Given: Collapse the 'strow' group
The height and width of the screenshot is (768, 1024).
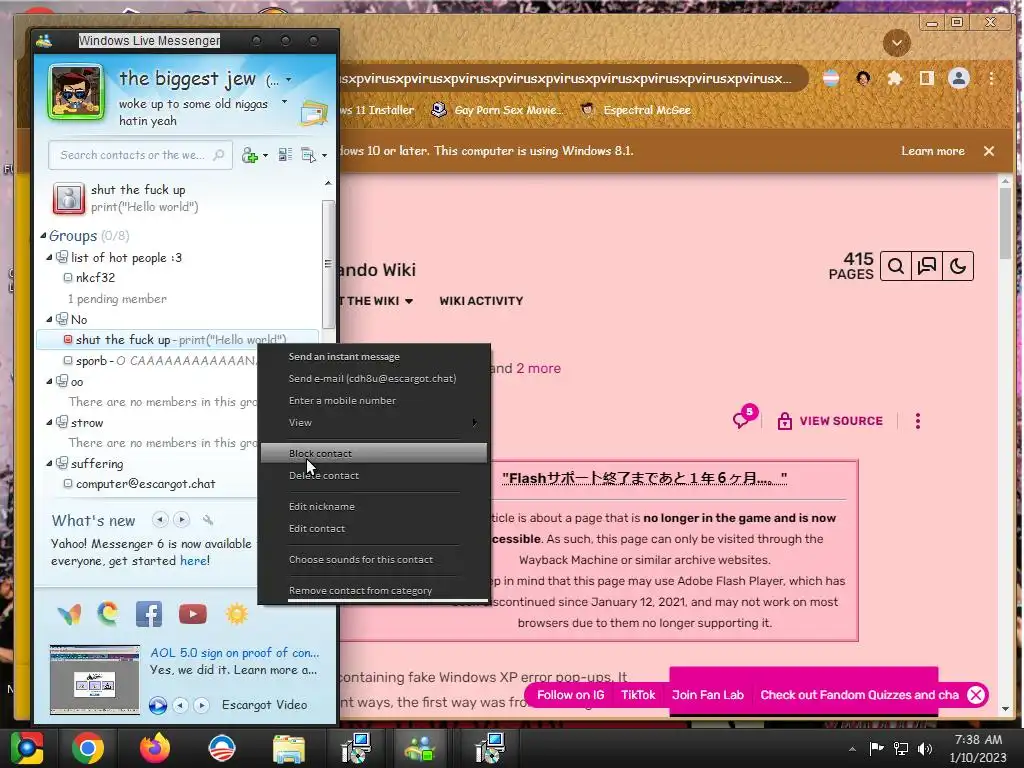Looking at the screenshot, I should (49, 423).
